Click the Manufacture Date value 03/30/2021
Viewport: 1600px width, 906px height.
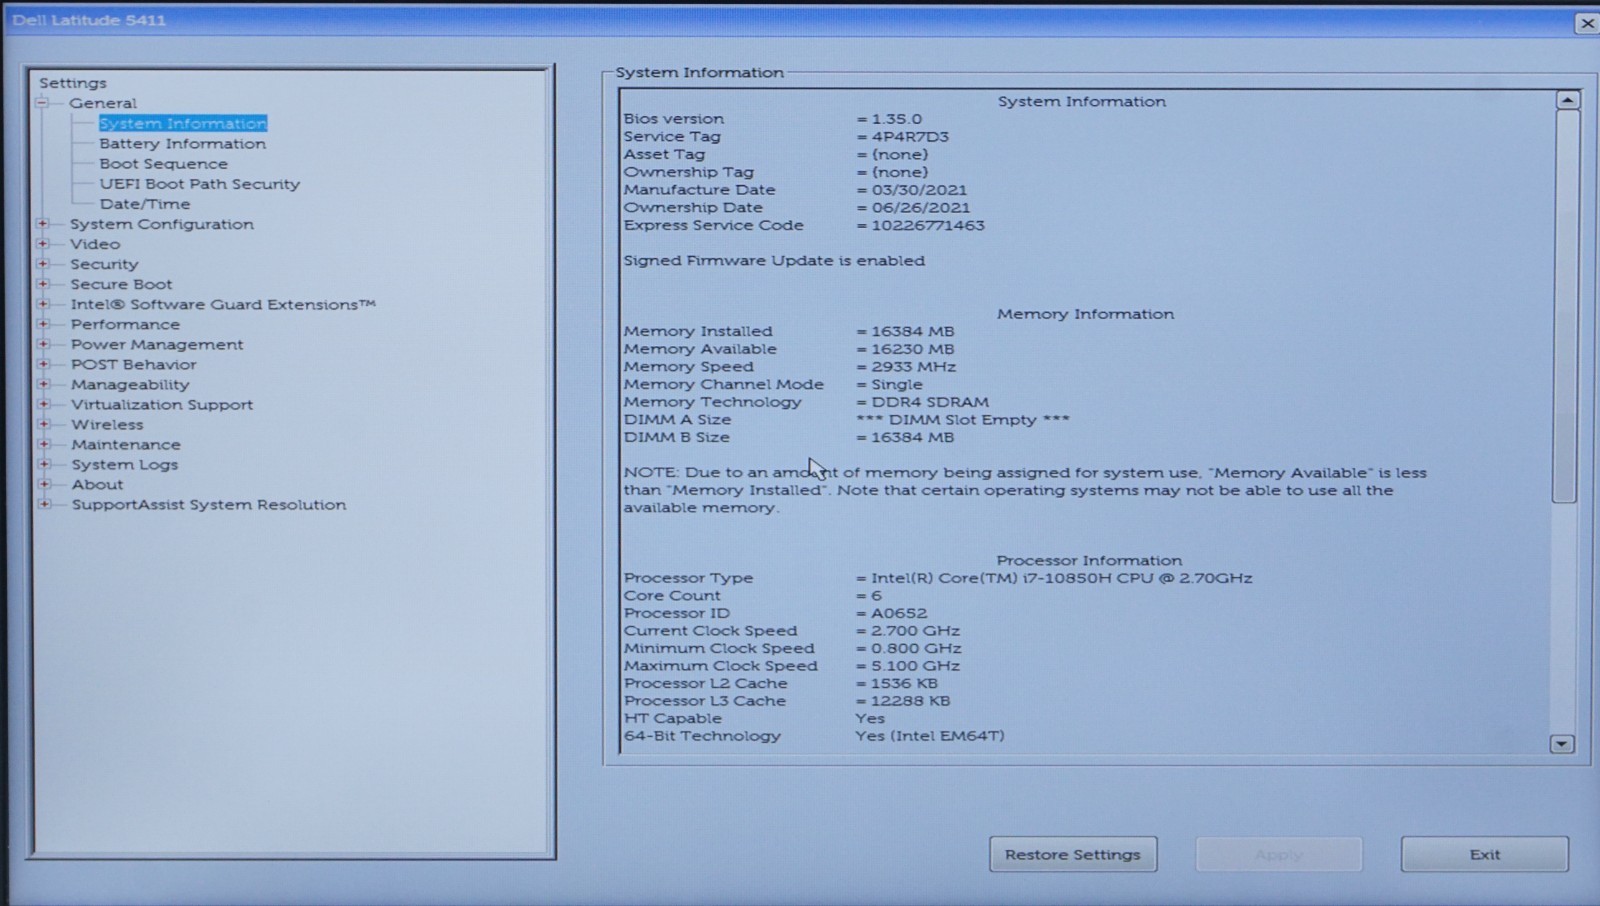919,189
